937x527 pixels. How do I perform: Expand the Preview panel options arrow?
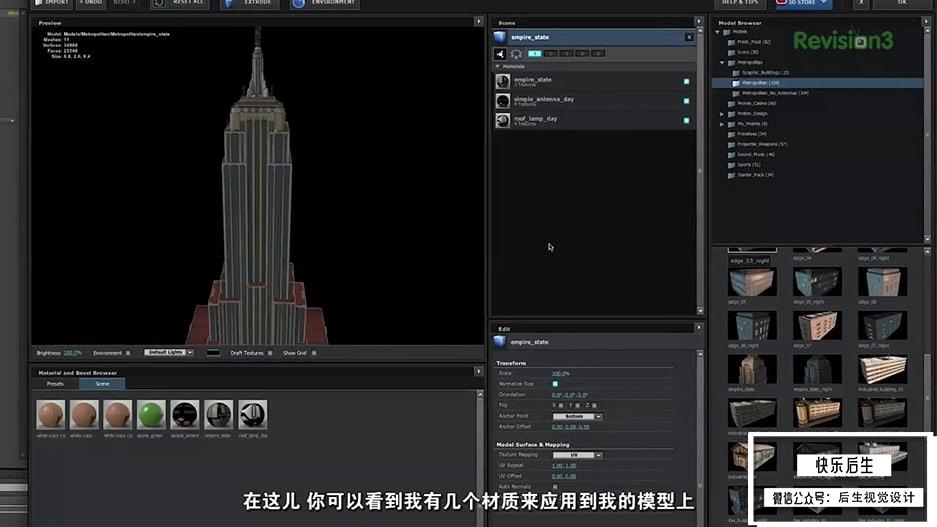(478, 22)
